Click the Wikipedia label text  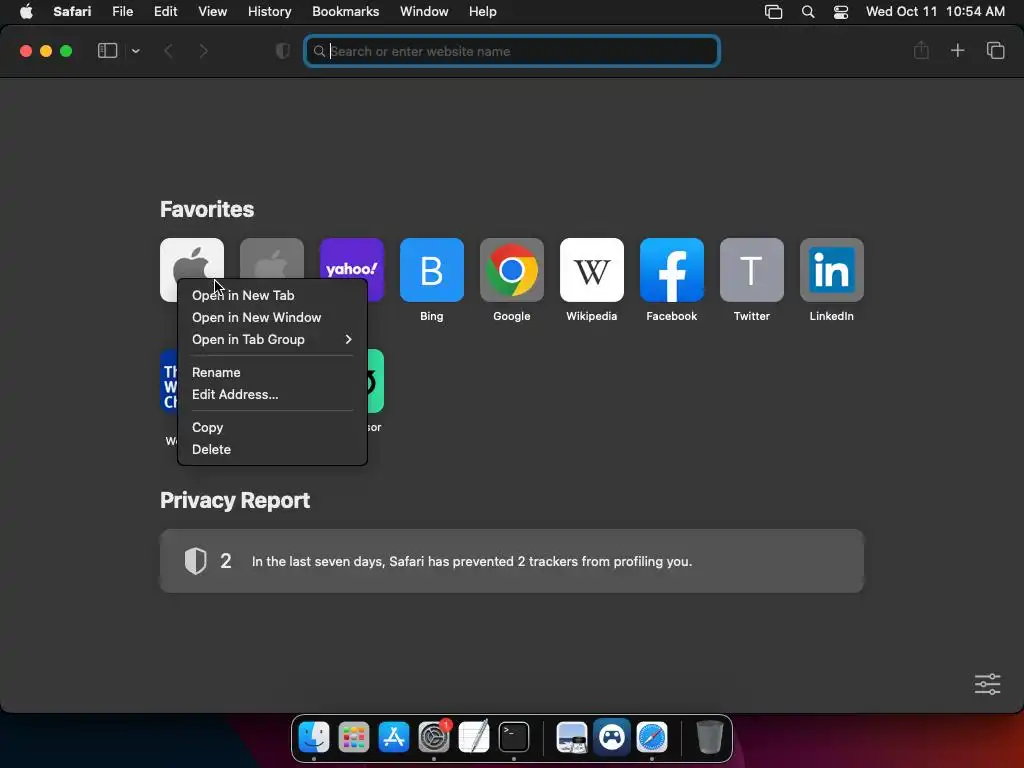(592, 316)
